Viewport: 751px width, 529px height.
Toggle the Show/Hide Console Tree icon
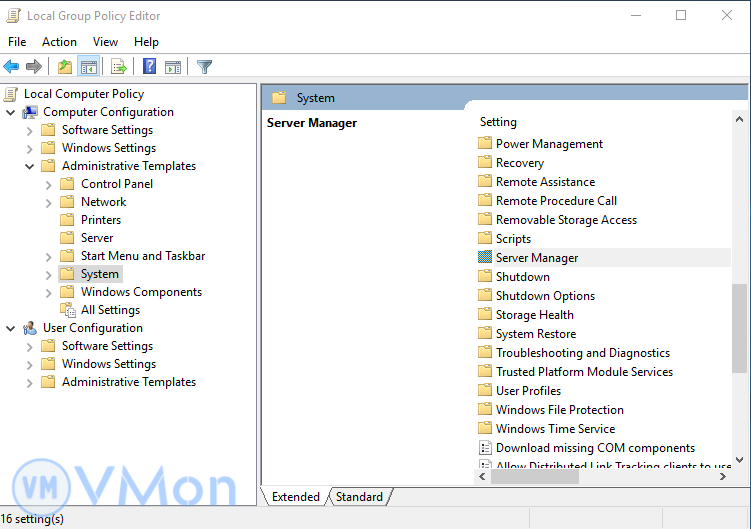[x=89, y=67]
